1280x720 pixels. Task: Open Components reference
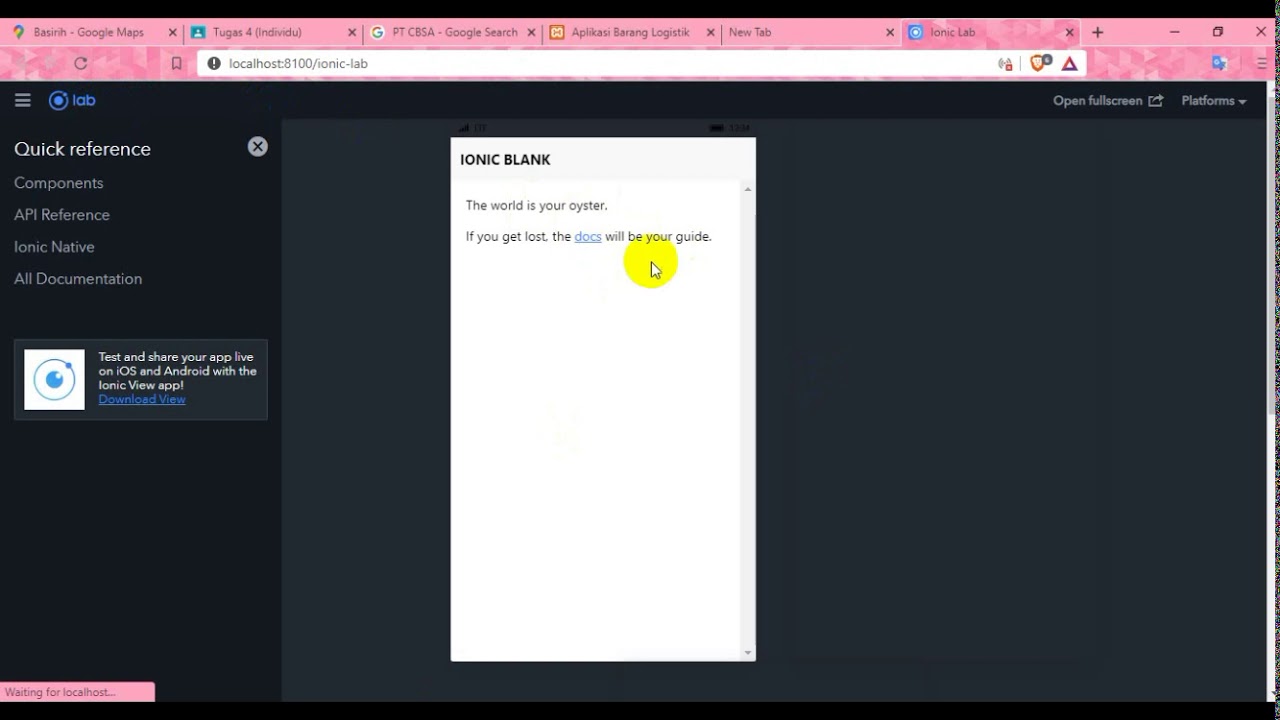point(59,183)
